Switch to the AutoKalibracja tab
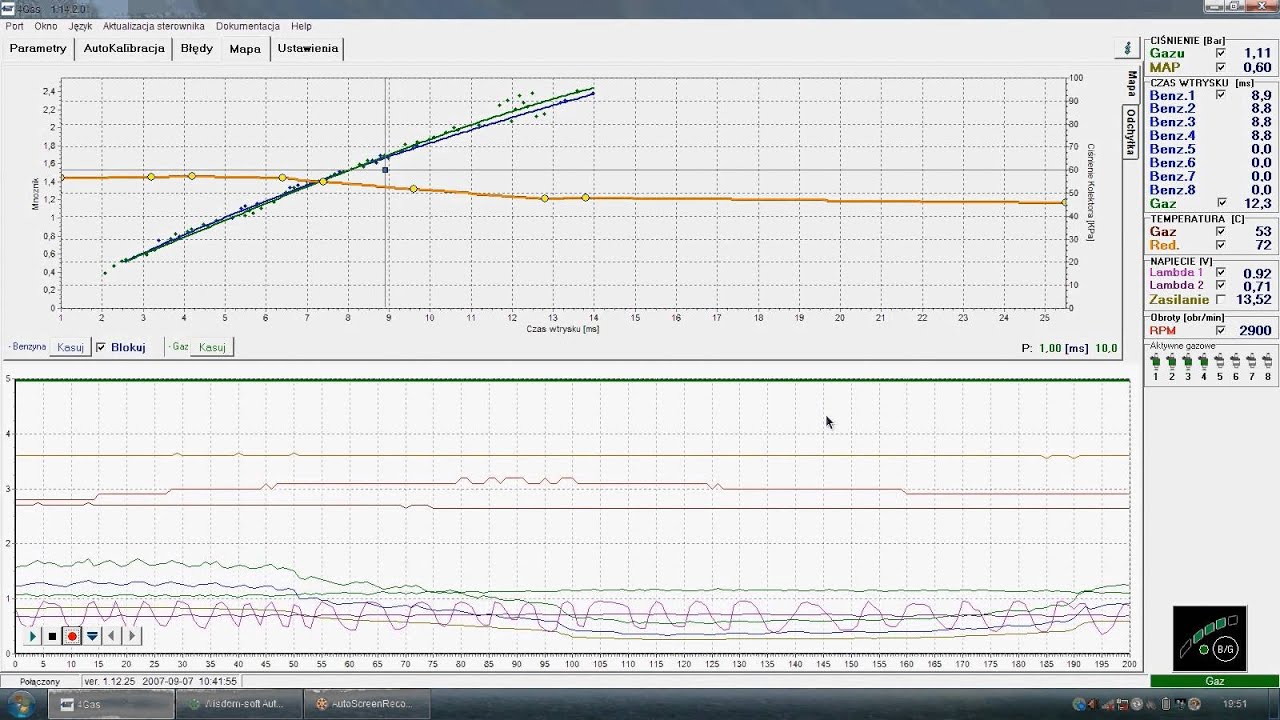 [124, 48]
